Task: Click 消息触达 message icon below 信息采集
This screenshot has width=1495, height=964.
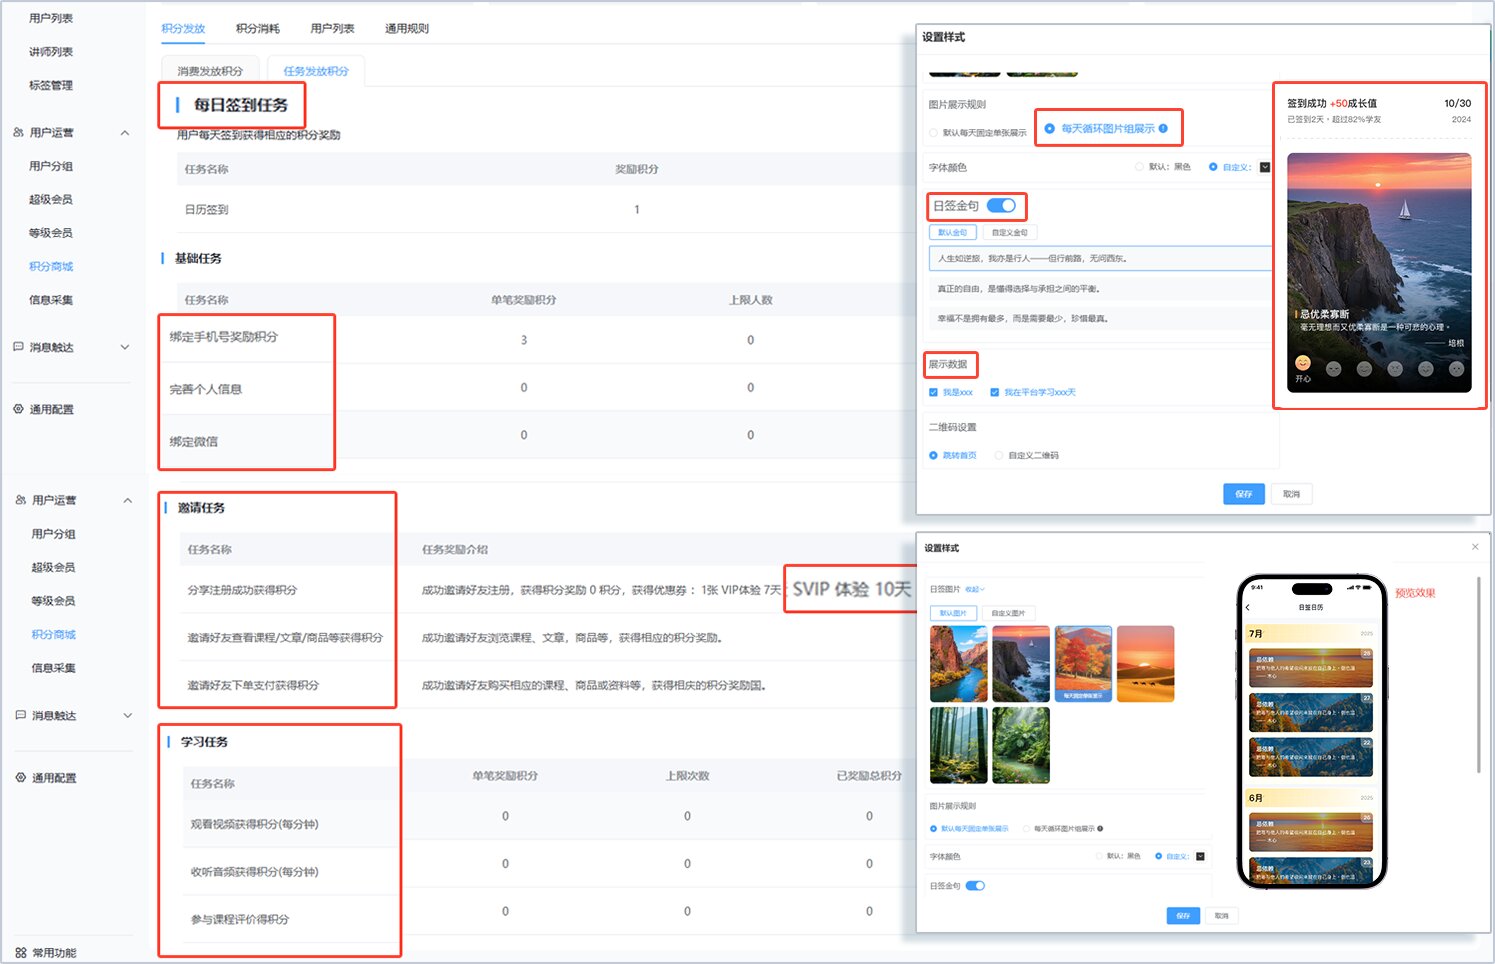Action: [x=18, y=347]
